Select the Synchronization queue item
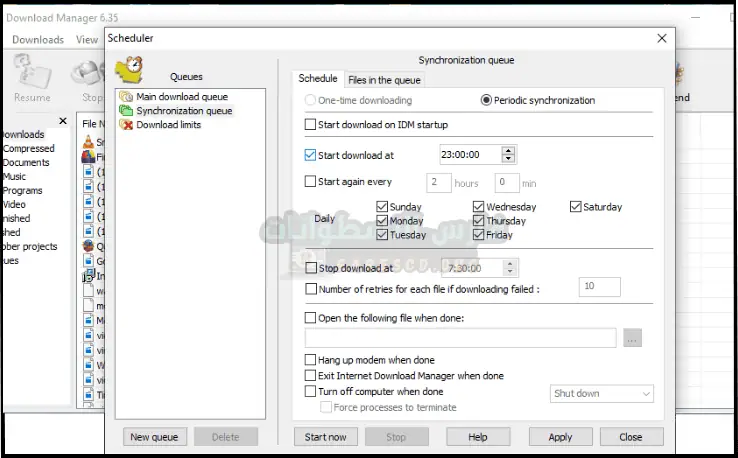This screenshot has height=458, width=738. coord(183,111)
